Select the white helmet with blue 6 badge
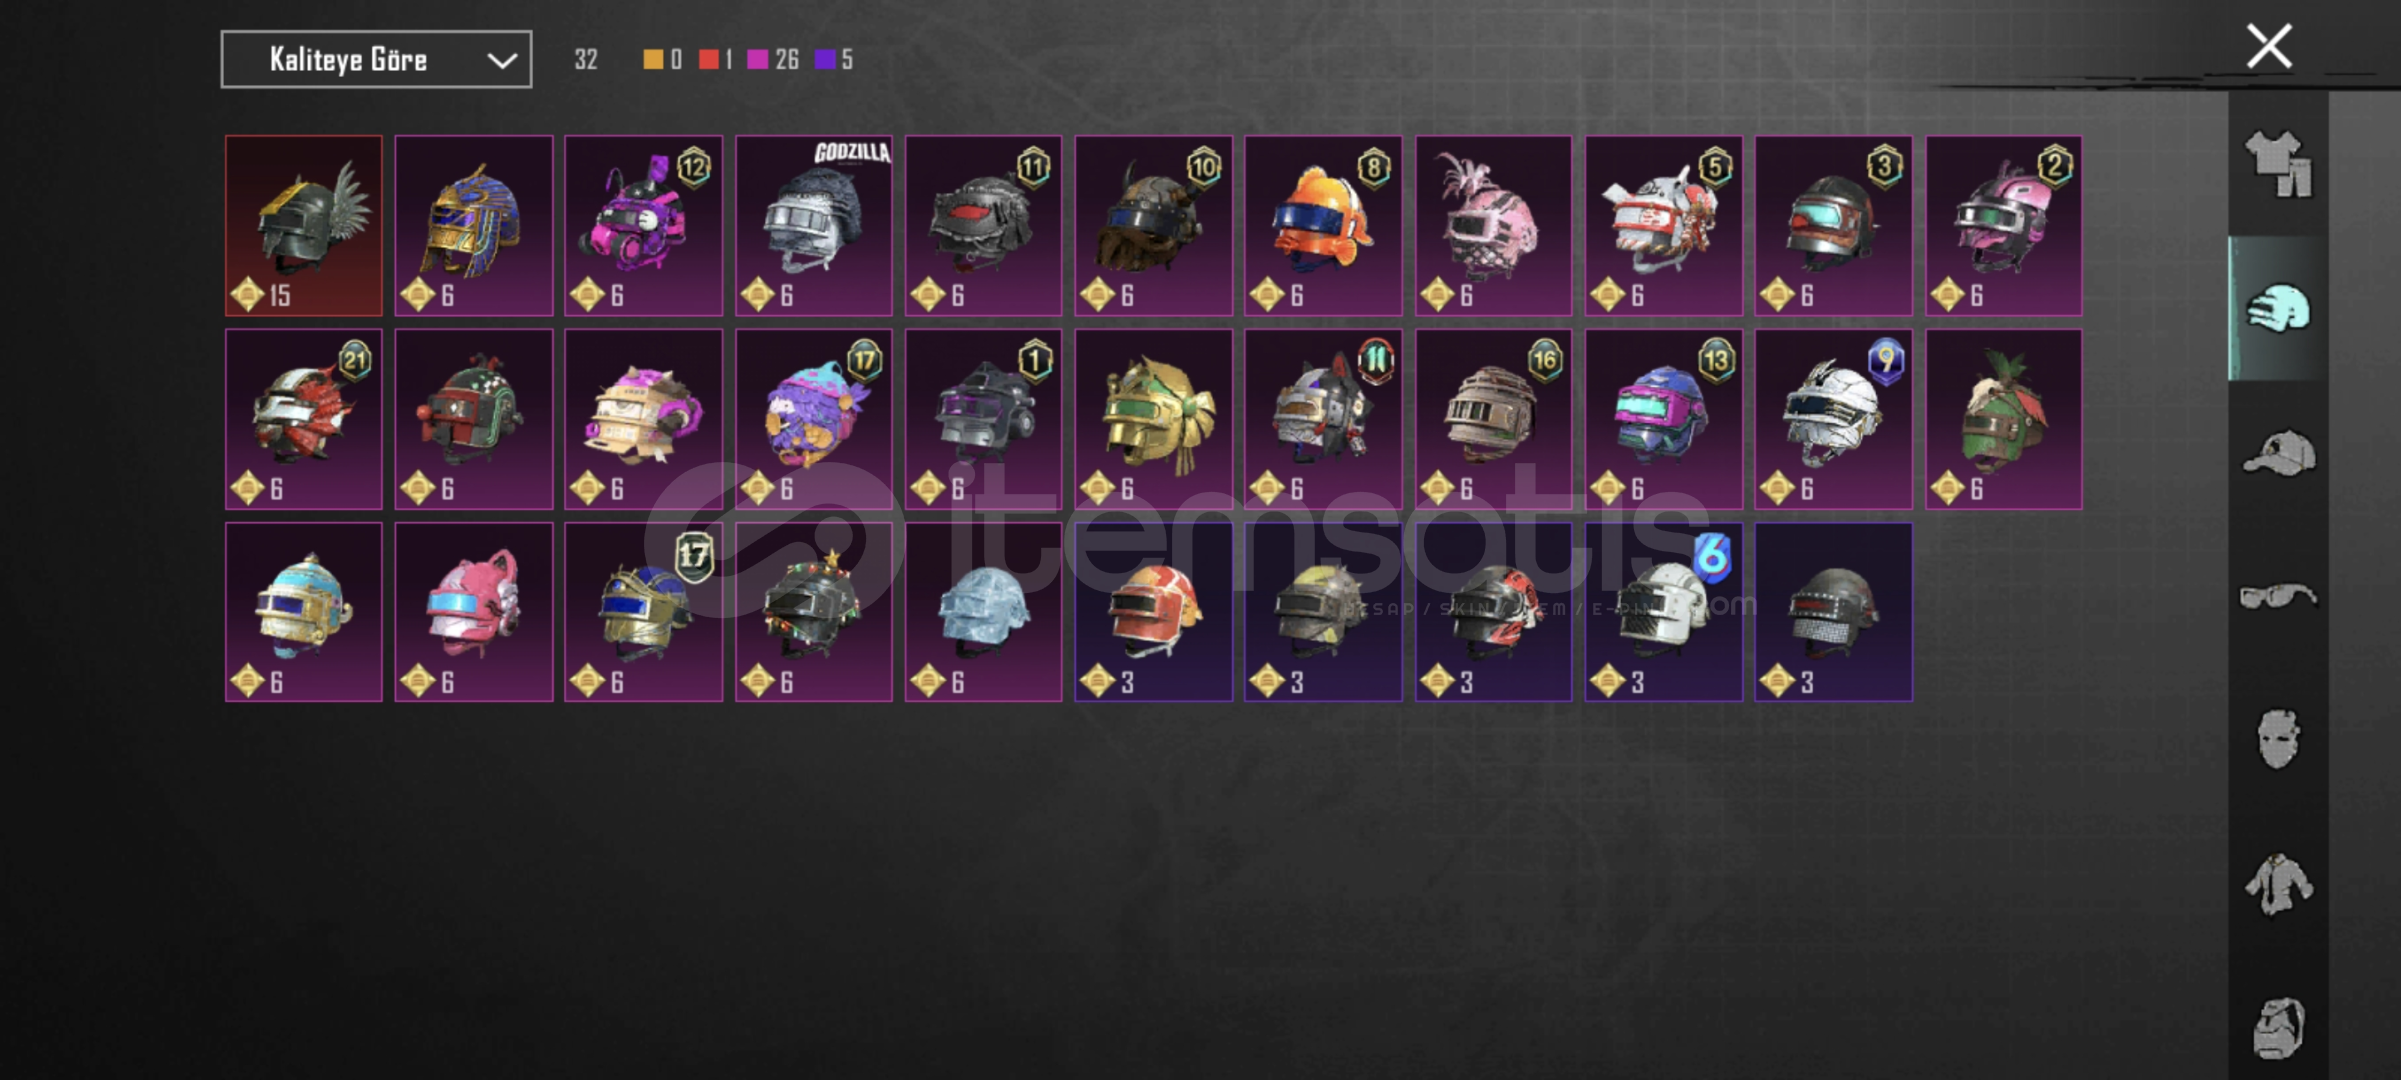 tap(1663, 612)
